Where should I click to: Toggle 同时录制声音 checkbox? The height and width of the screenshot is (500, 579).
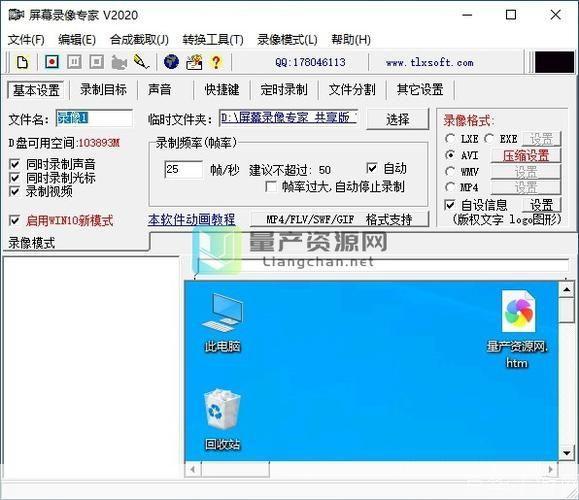click(x=14, y=164)
